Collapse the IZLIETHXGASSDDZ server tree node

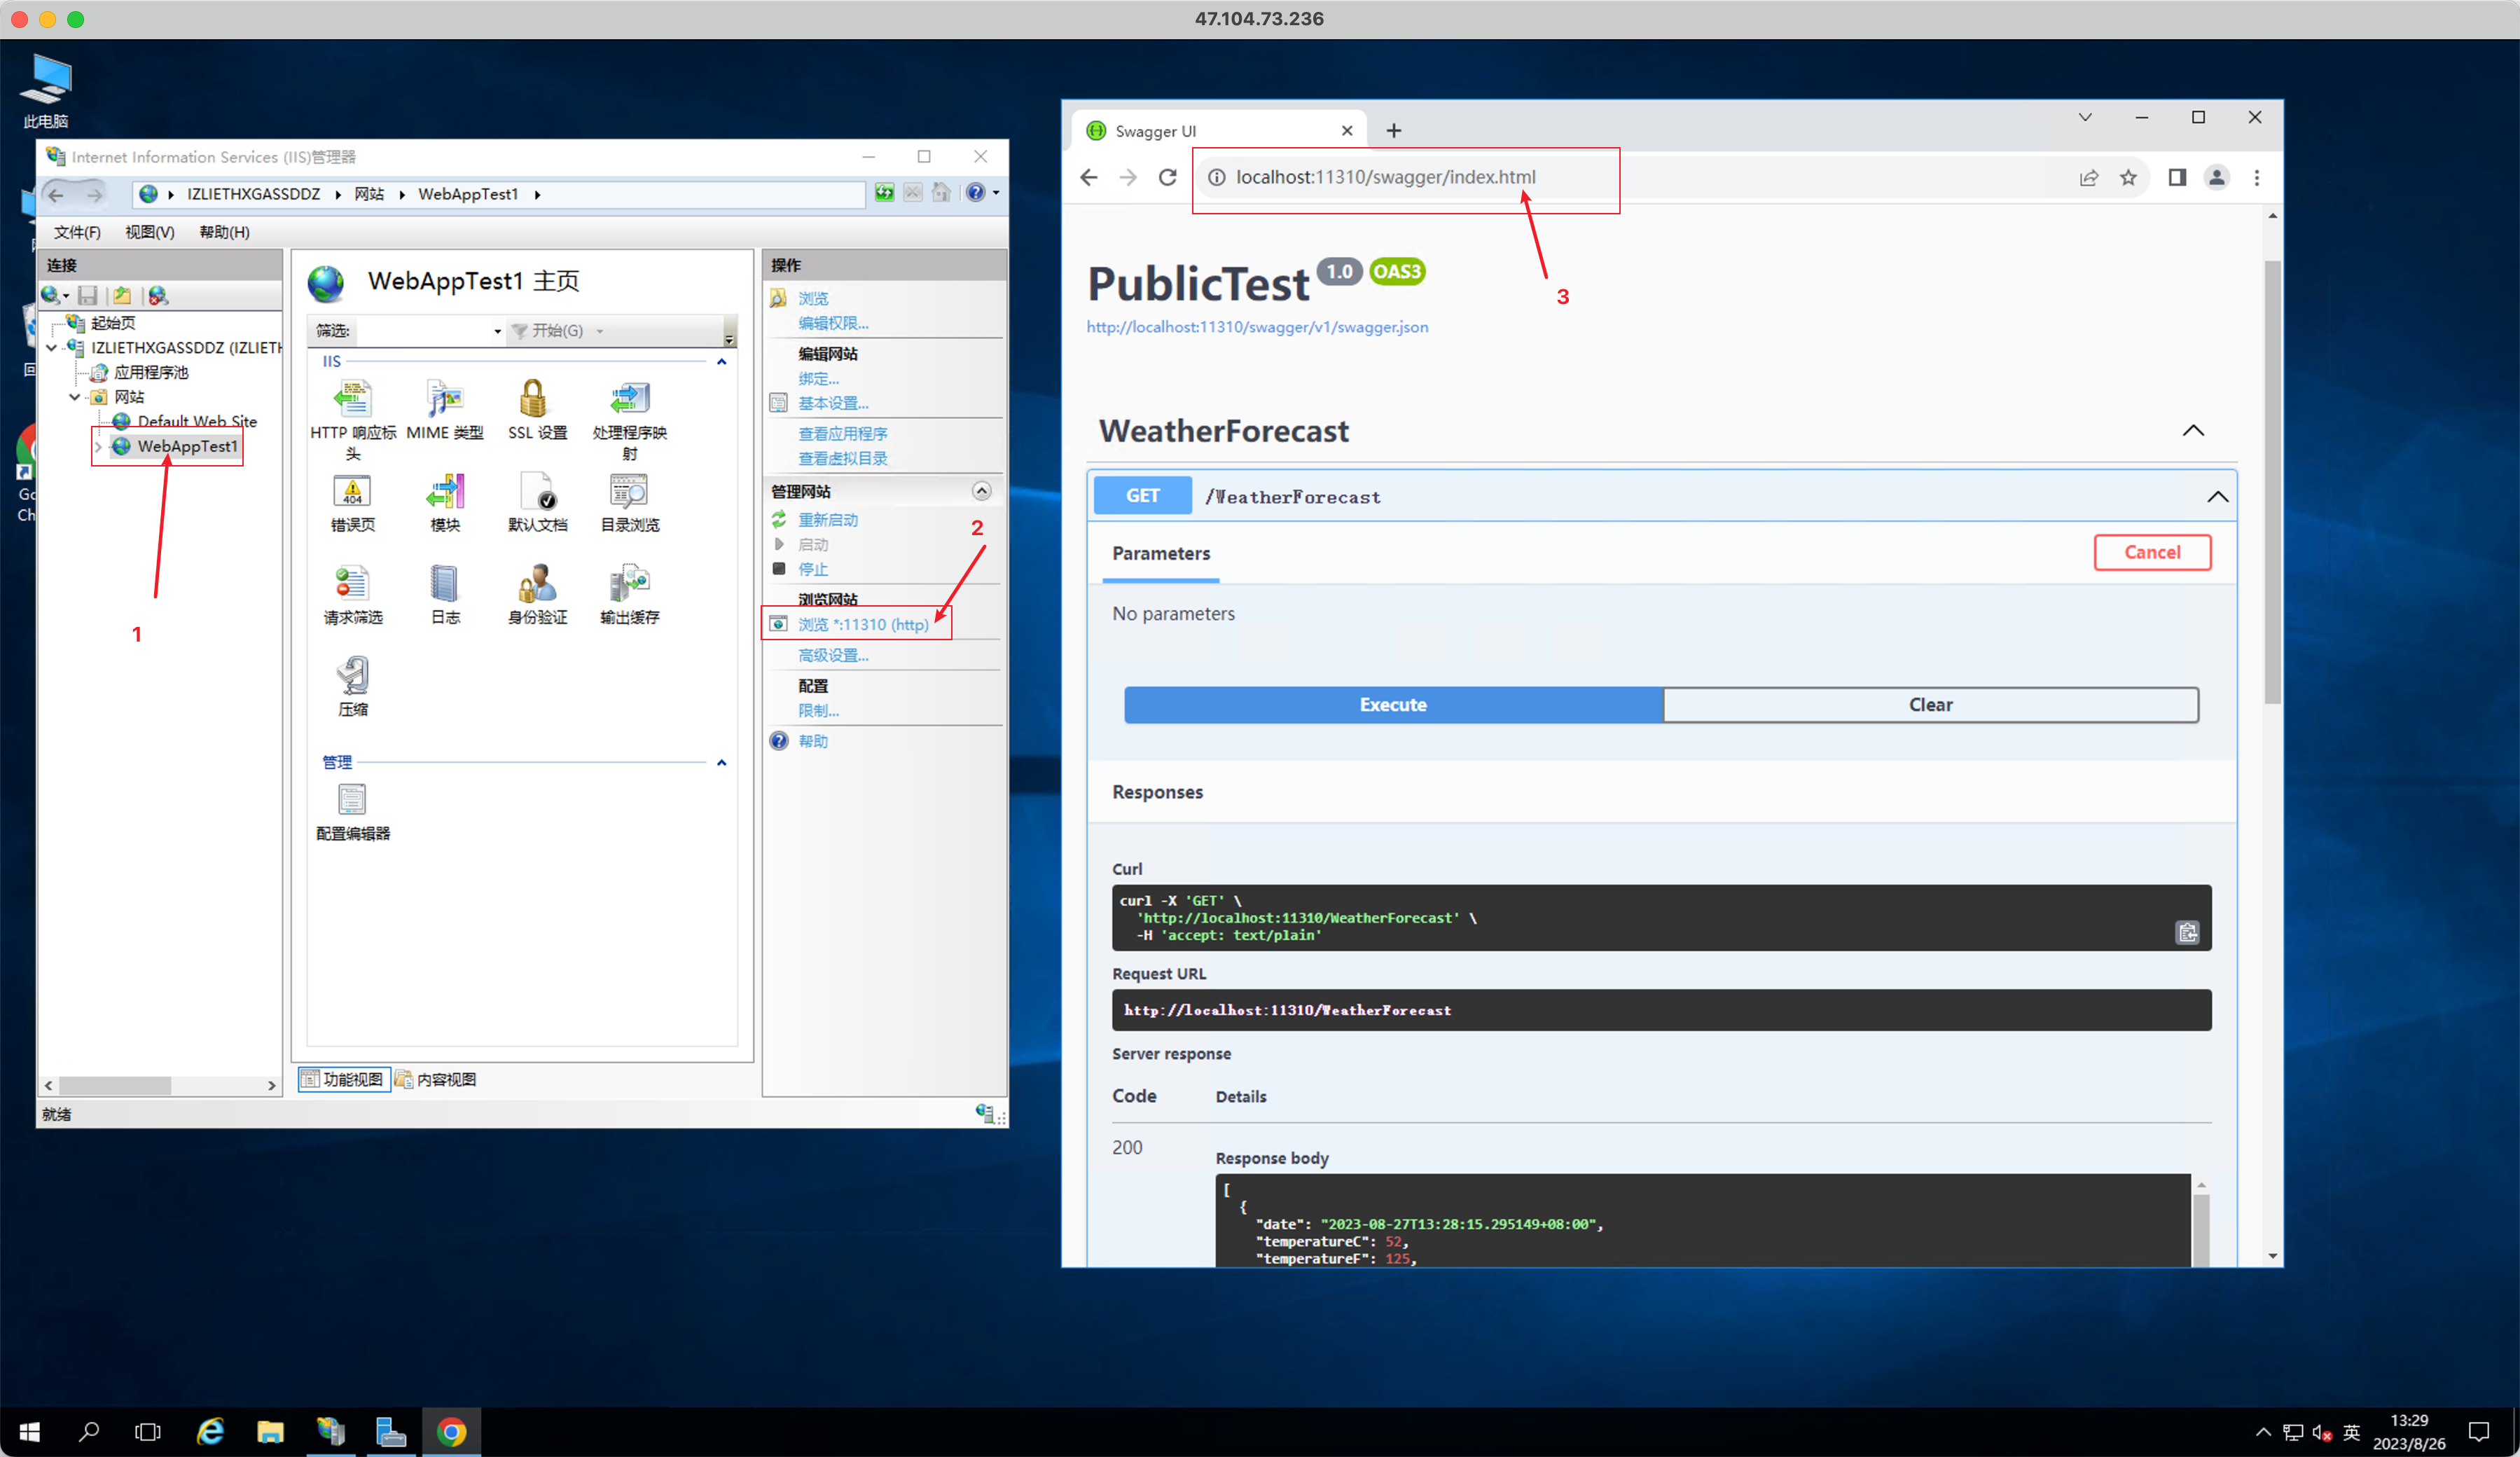coord(52,348)
